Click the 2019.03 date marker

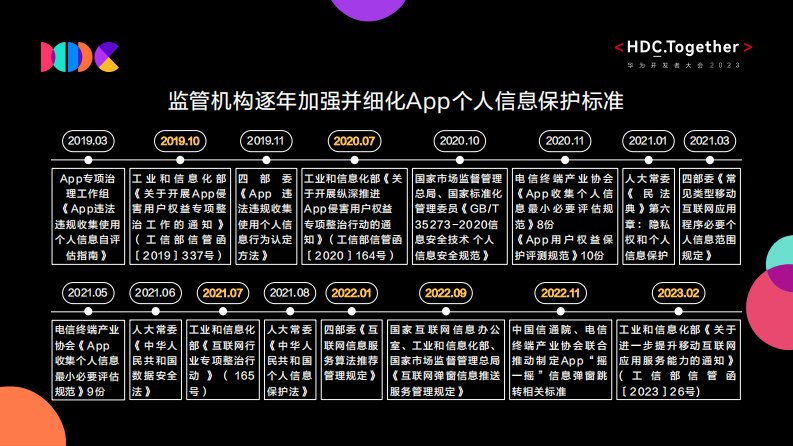(x=88, y=140)
